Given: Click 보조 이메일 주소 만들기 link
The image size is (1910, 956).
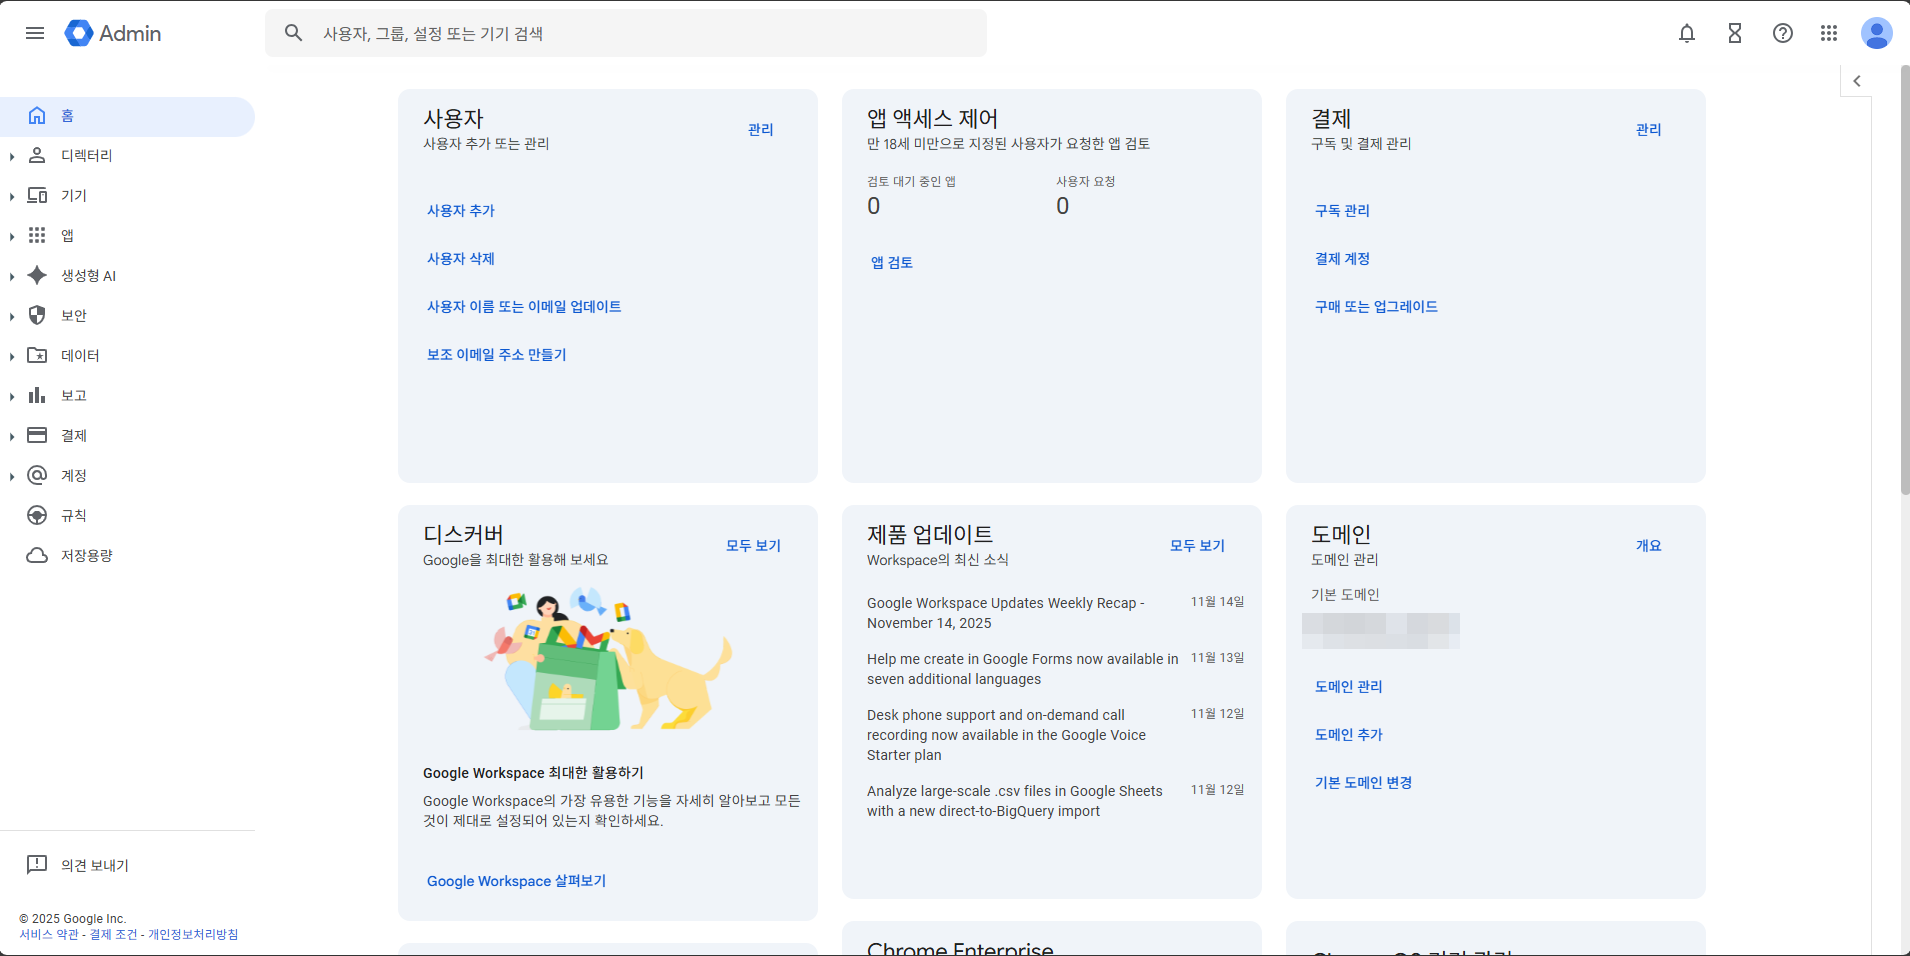Looking at the screenshot, I should pos(497,355).
